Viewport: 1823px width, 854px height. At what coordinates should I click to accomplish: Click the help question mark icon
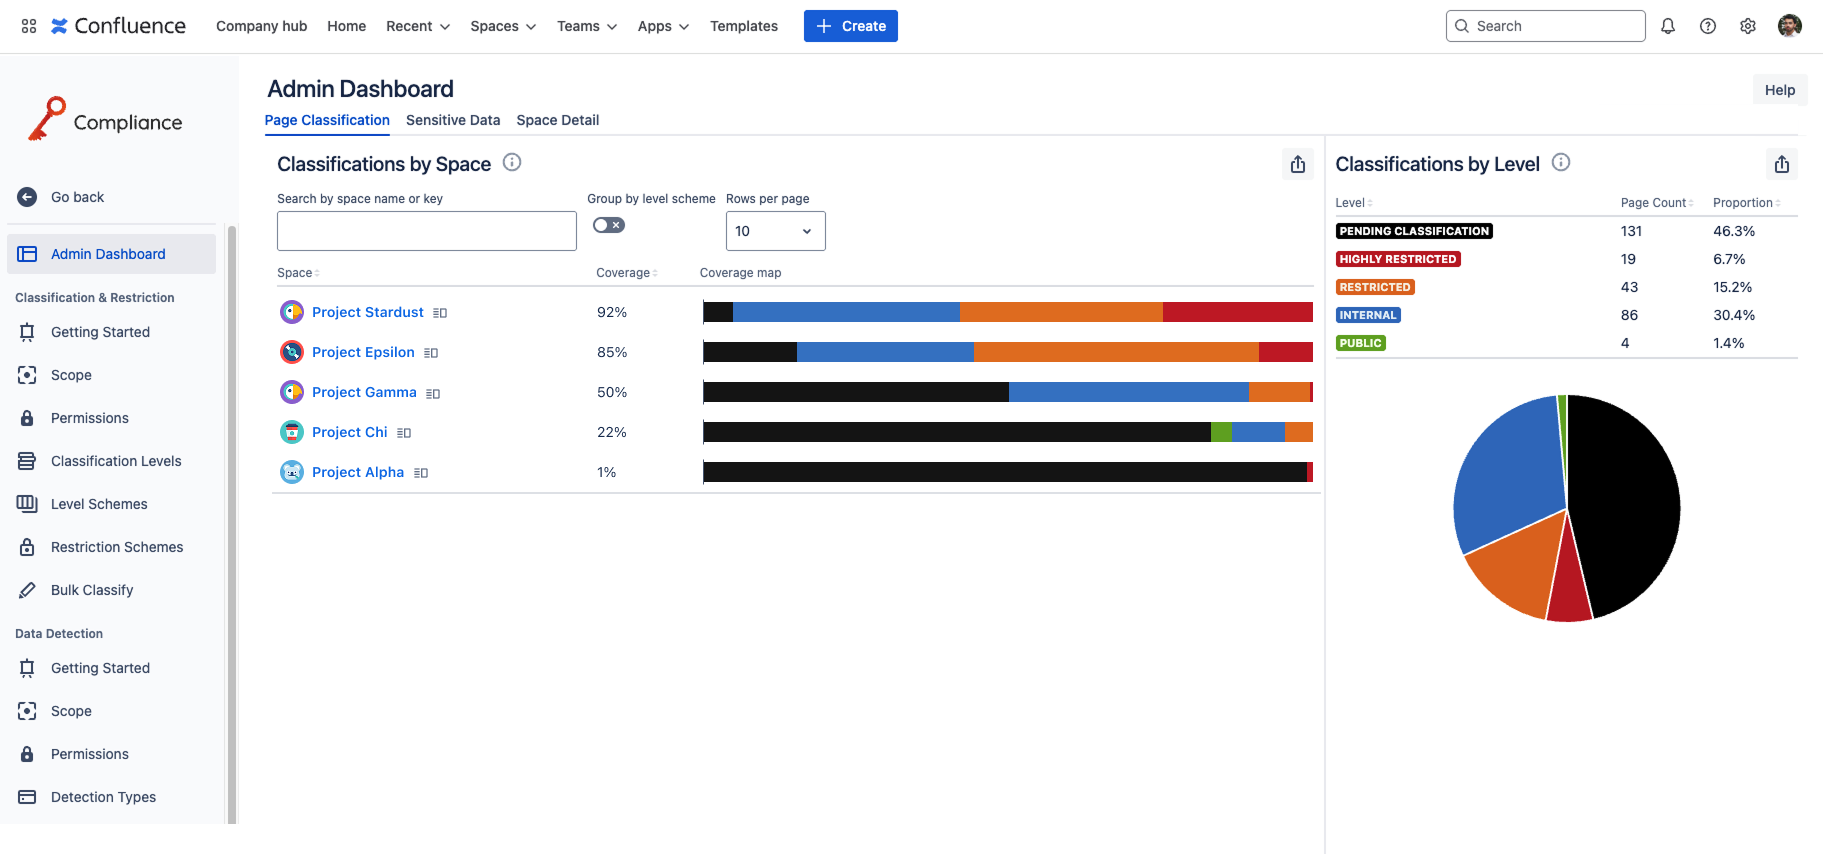point(1708,26)
